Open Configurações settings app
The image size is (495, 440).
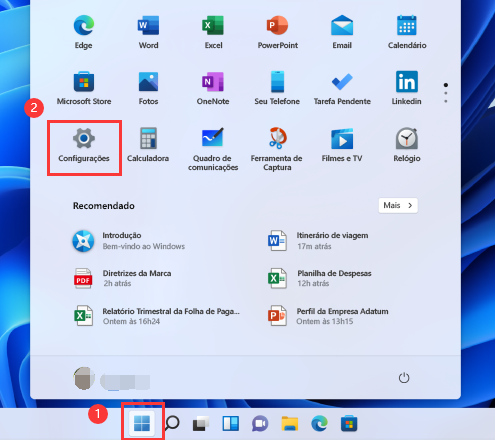(x=84, y=146)
